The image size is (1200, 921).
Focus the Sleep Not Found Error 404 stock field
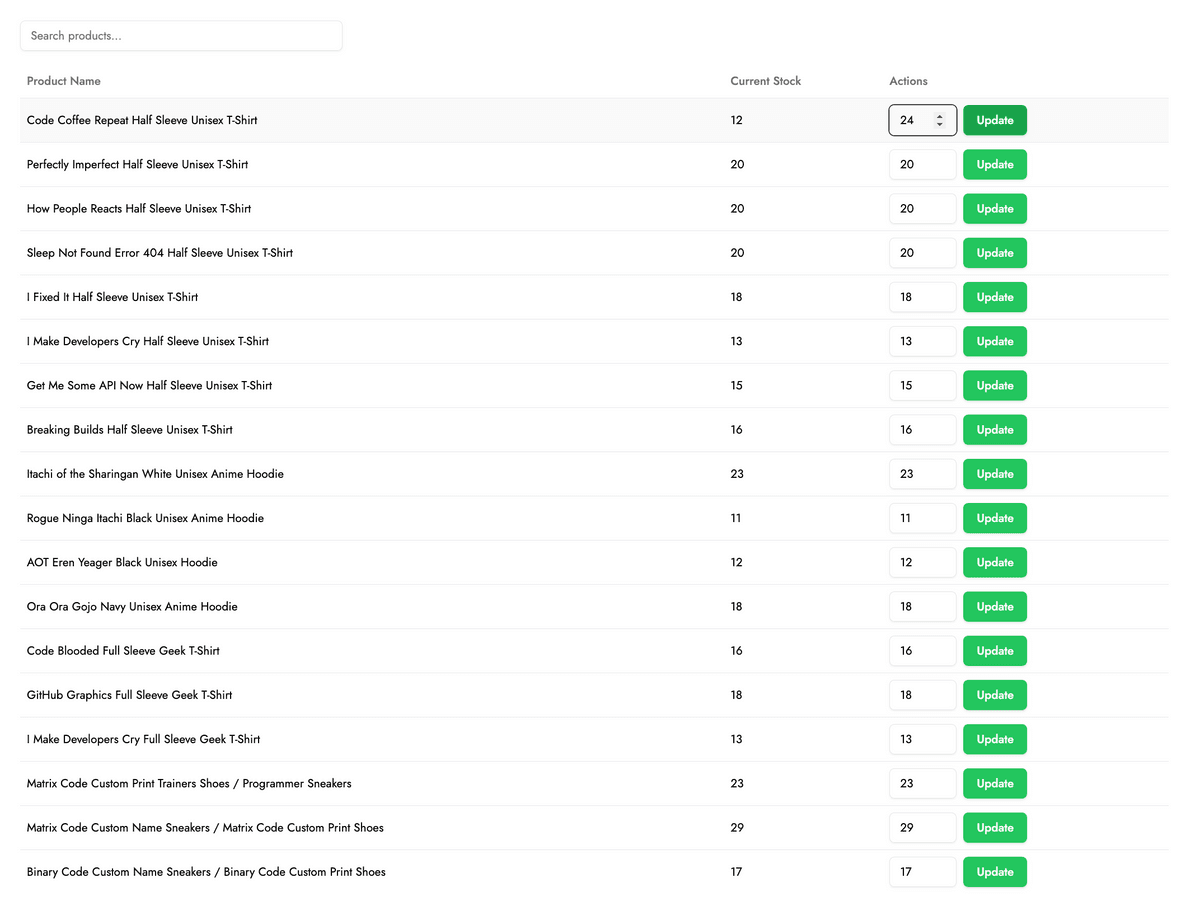(922, 253)
